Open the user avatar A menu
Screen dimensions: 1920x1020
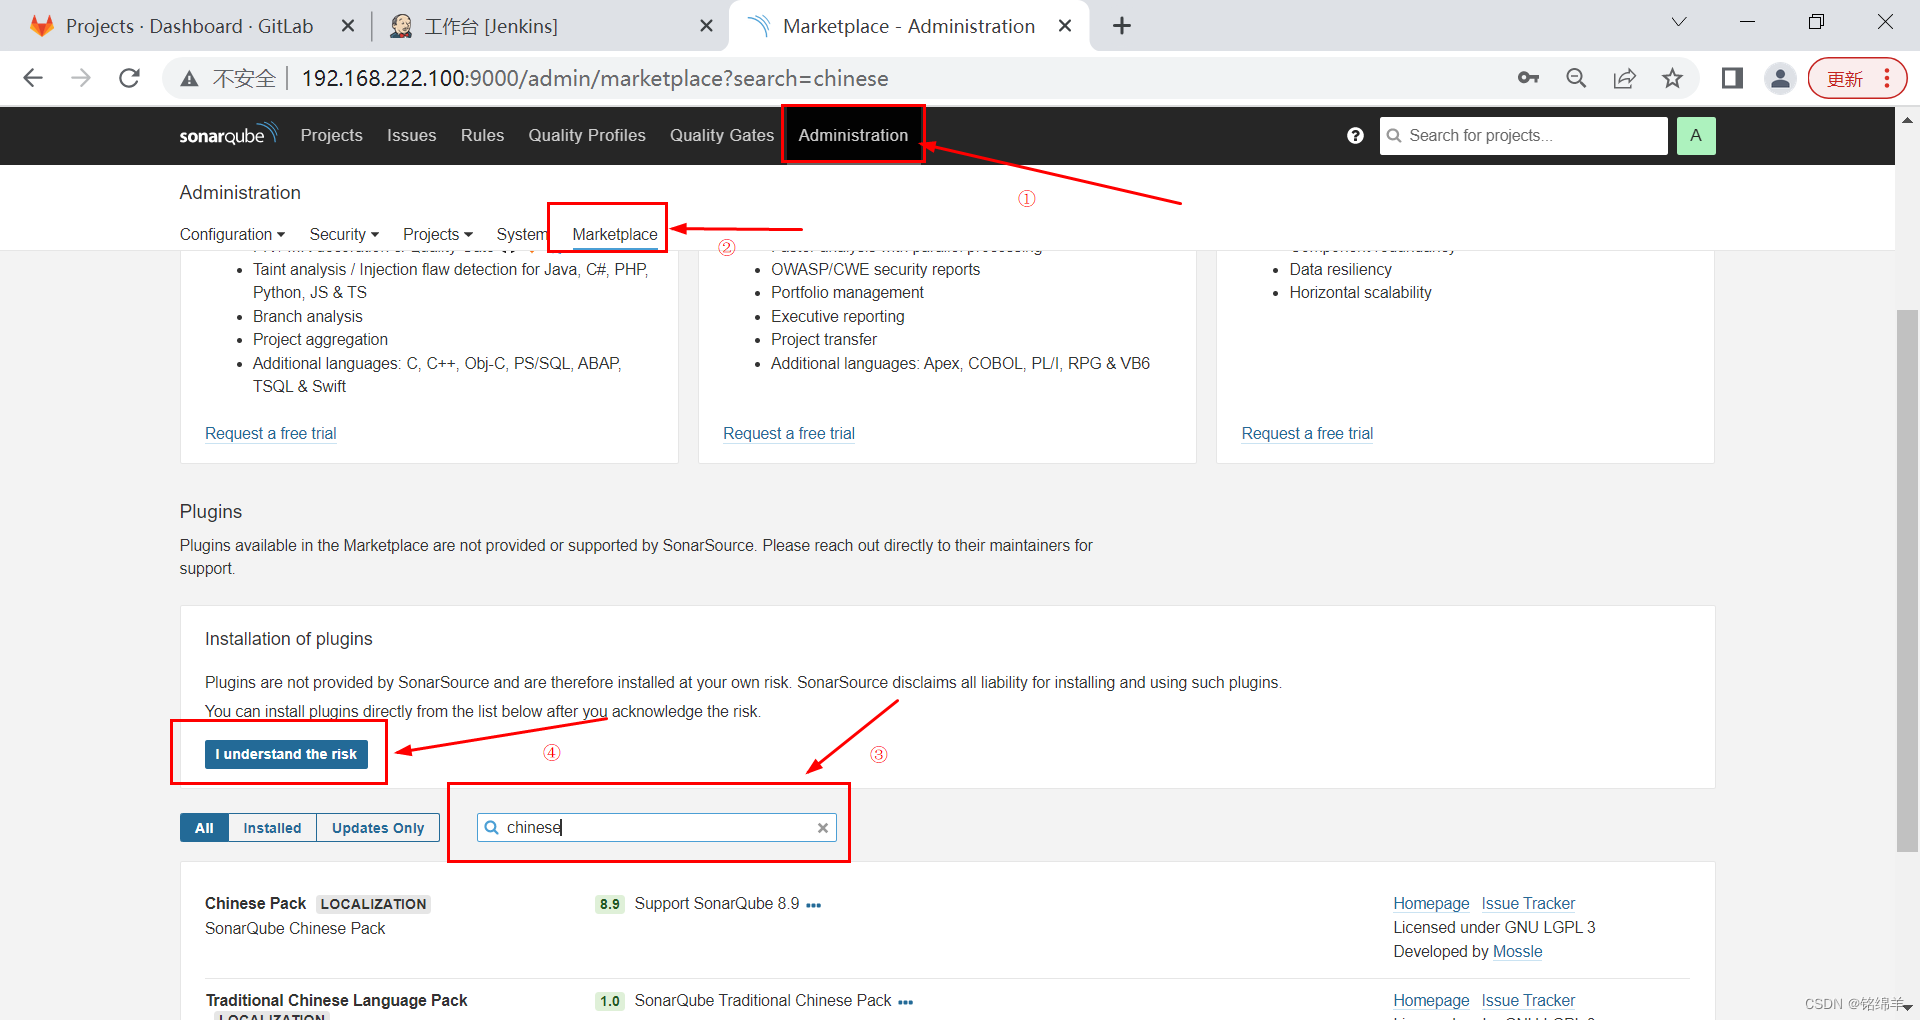click(1696, 135)
